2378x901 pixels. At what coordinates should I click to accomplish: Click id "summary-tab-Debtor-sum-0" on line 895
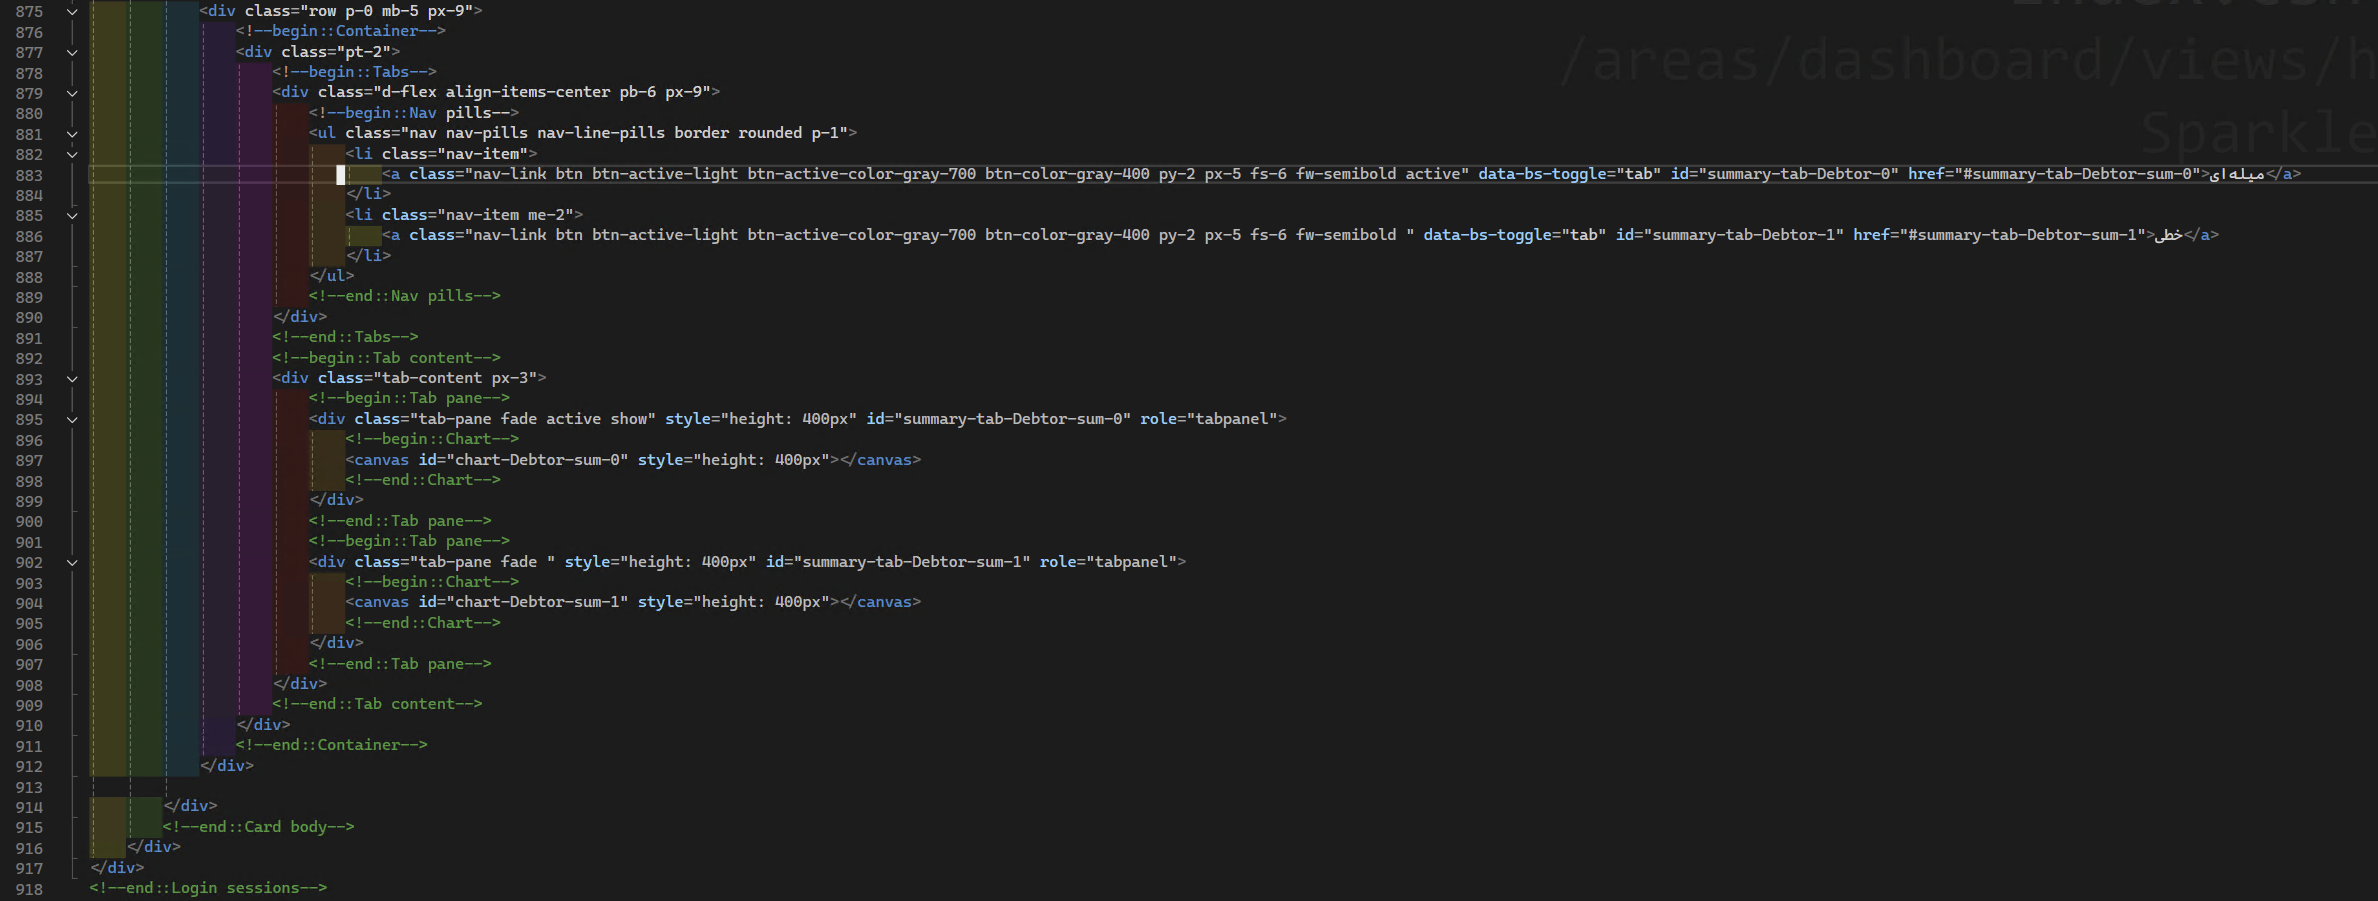[x=999, y=419]
